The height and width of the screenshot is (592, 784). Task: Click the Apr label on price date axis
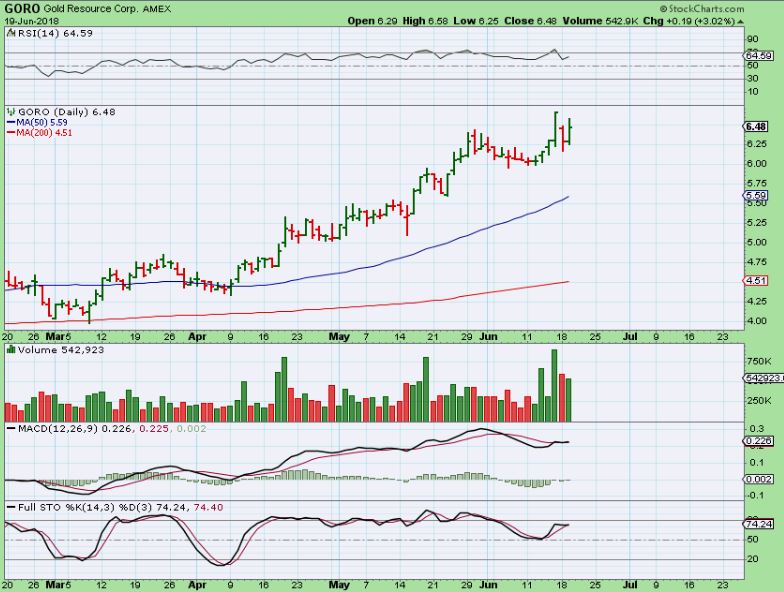coord(198,337)
